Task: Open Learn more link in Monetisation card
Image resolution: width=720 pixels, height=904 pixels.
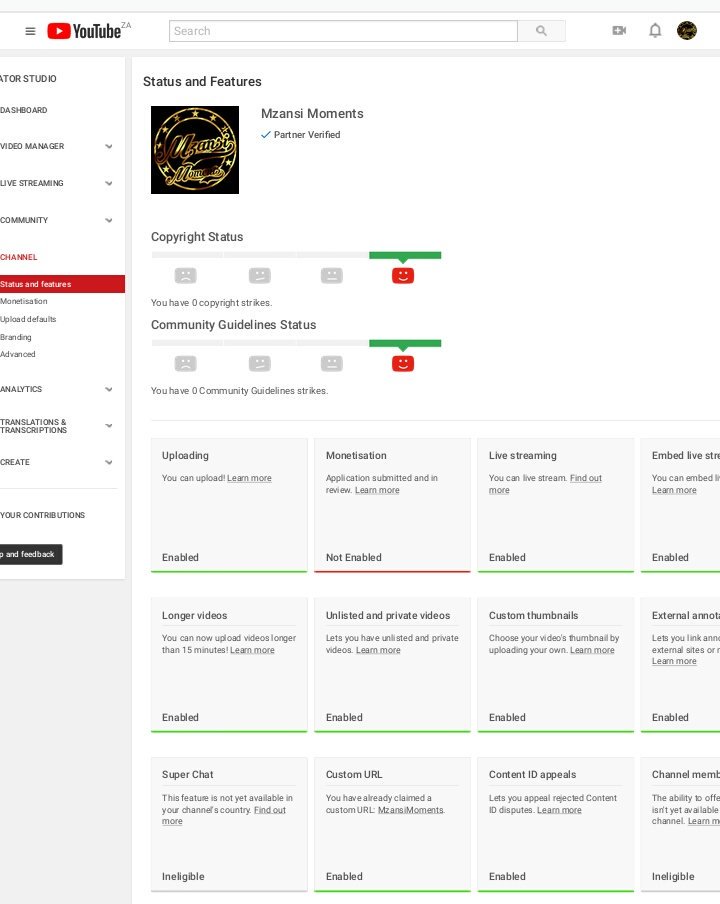Action: tap(377, 490)
